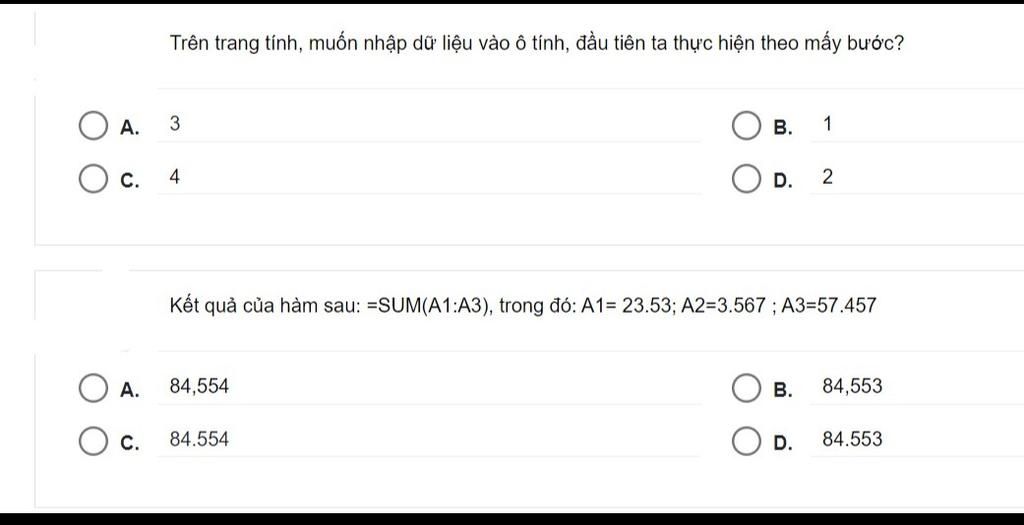Click the 'C.' letter label in the first question
This screenshot has height=525, width=1024.
[x=130, y=181]
